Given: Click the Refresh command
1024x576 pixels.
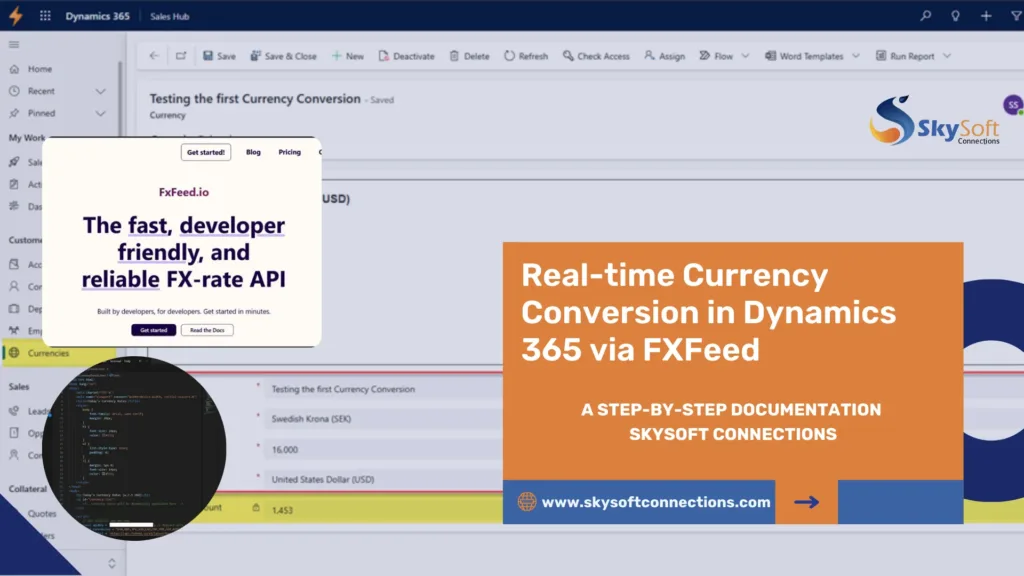Looking at the screenshot, I should pos(526,56).
